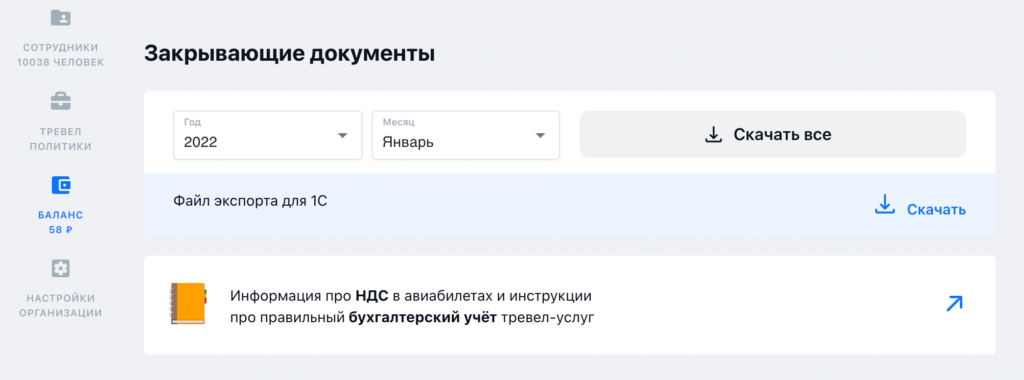Image resolution: width=1024 pixels, height=380 pixels.
Task: Click the blue download icon beside Скачать
Action: [x=884, y=204]
